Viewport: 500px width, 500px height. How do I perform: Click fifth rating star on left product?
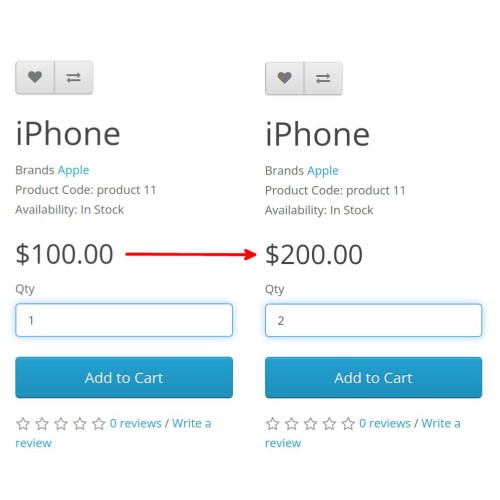point(99,424)
